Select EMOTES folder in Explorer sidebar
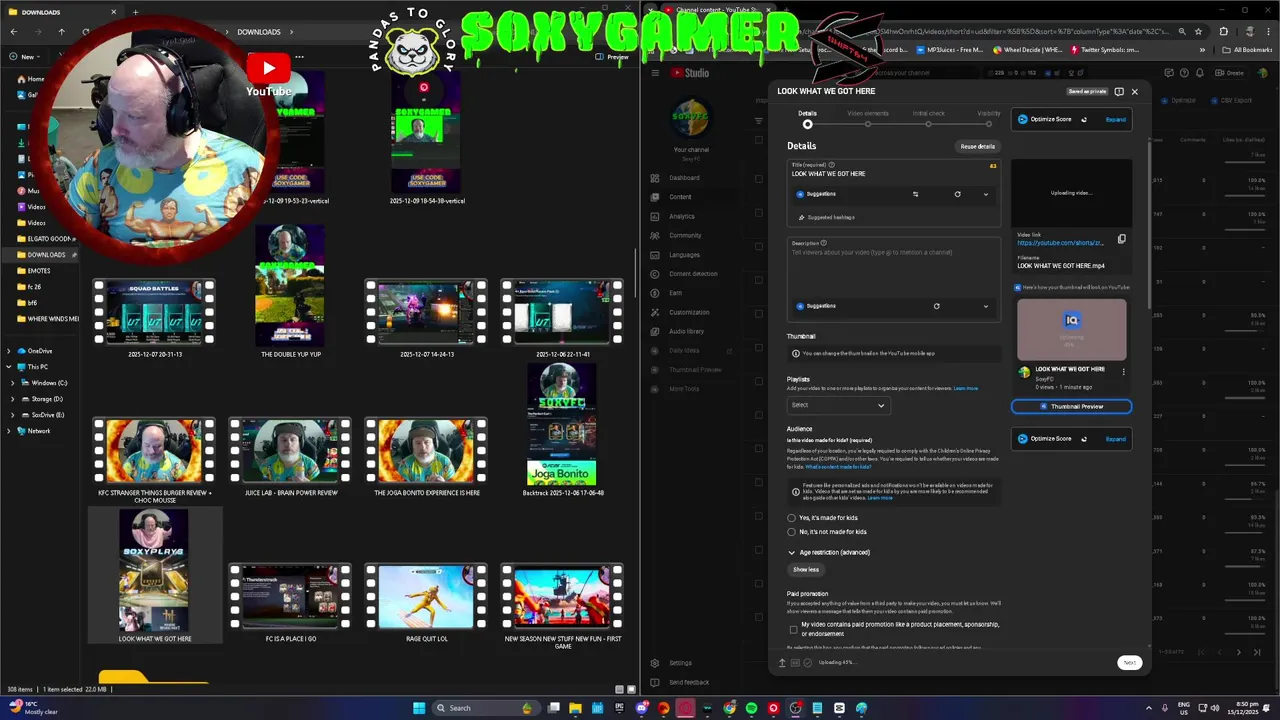This screenshot has width=1280, height=720. point(38,271)
